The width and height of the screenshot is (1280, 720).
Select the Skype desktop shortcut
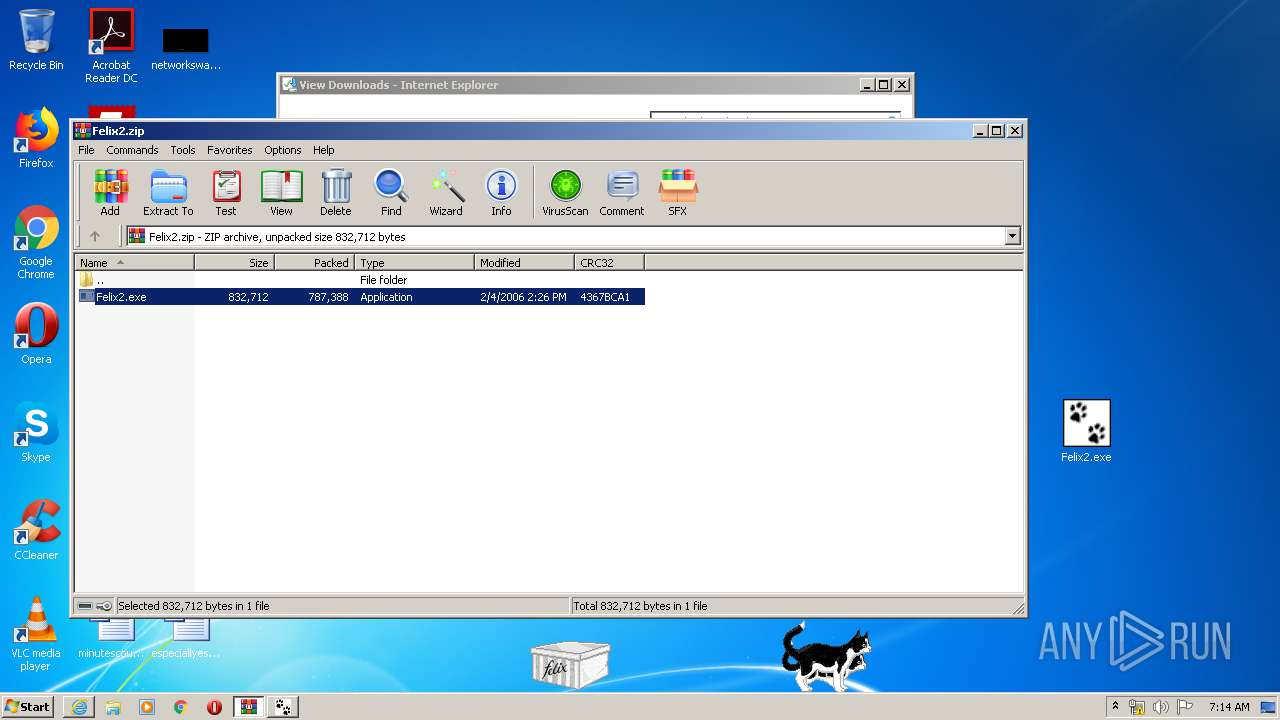36,432
